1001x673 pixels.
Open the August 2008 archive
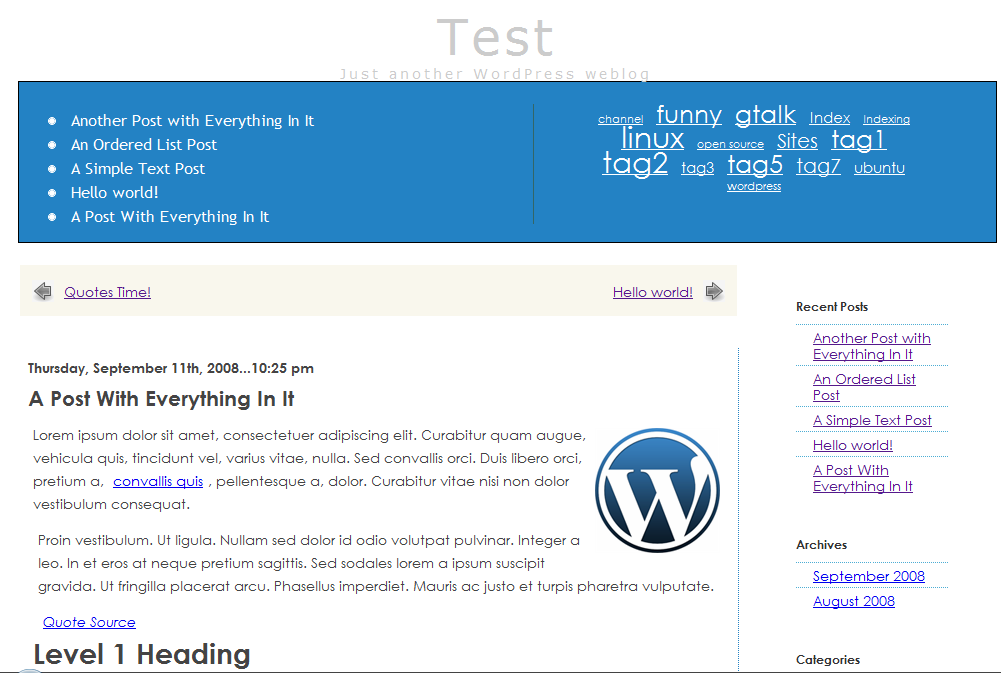coord(853,601)
